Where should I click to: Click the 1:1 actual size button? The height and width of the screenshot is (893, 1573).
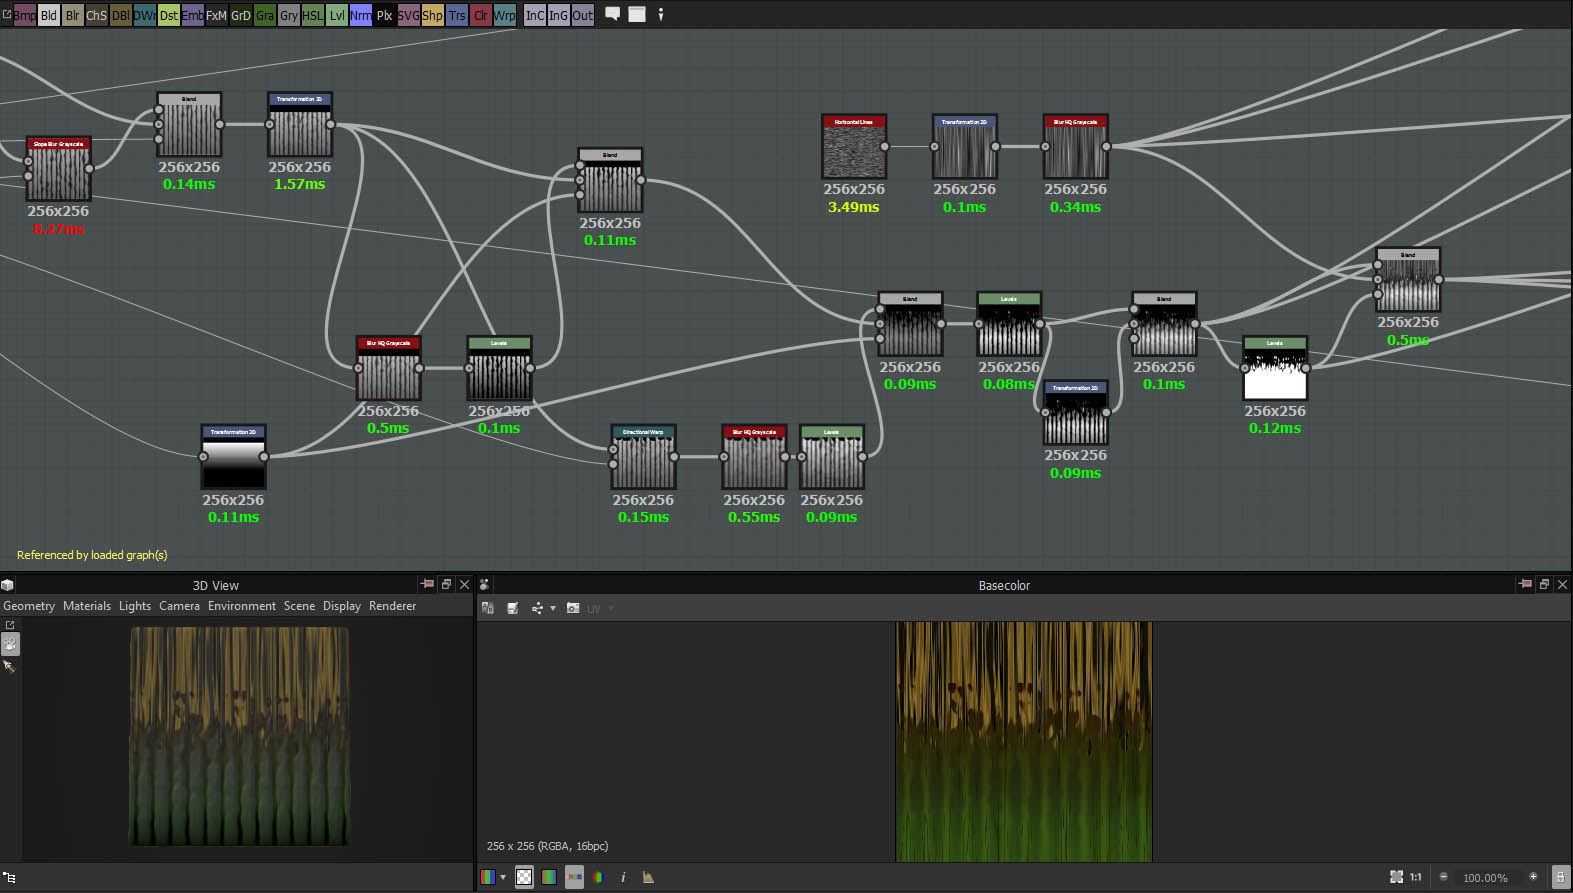pos(1415,877)
